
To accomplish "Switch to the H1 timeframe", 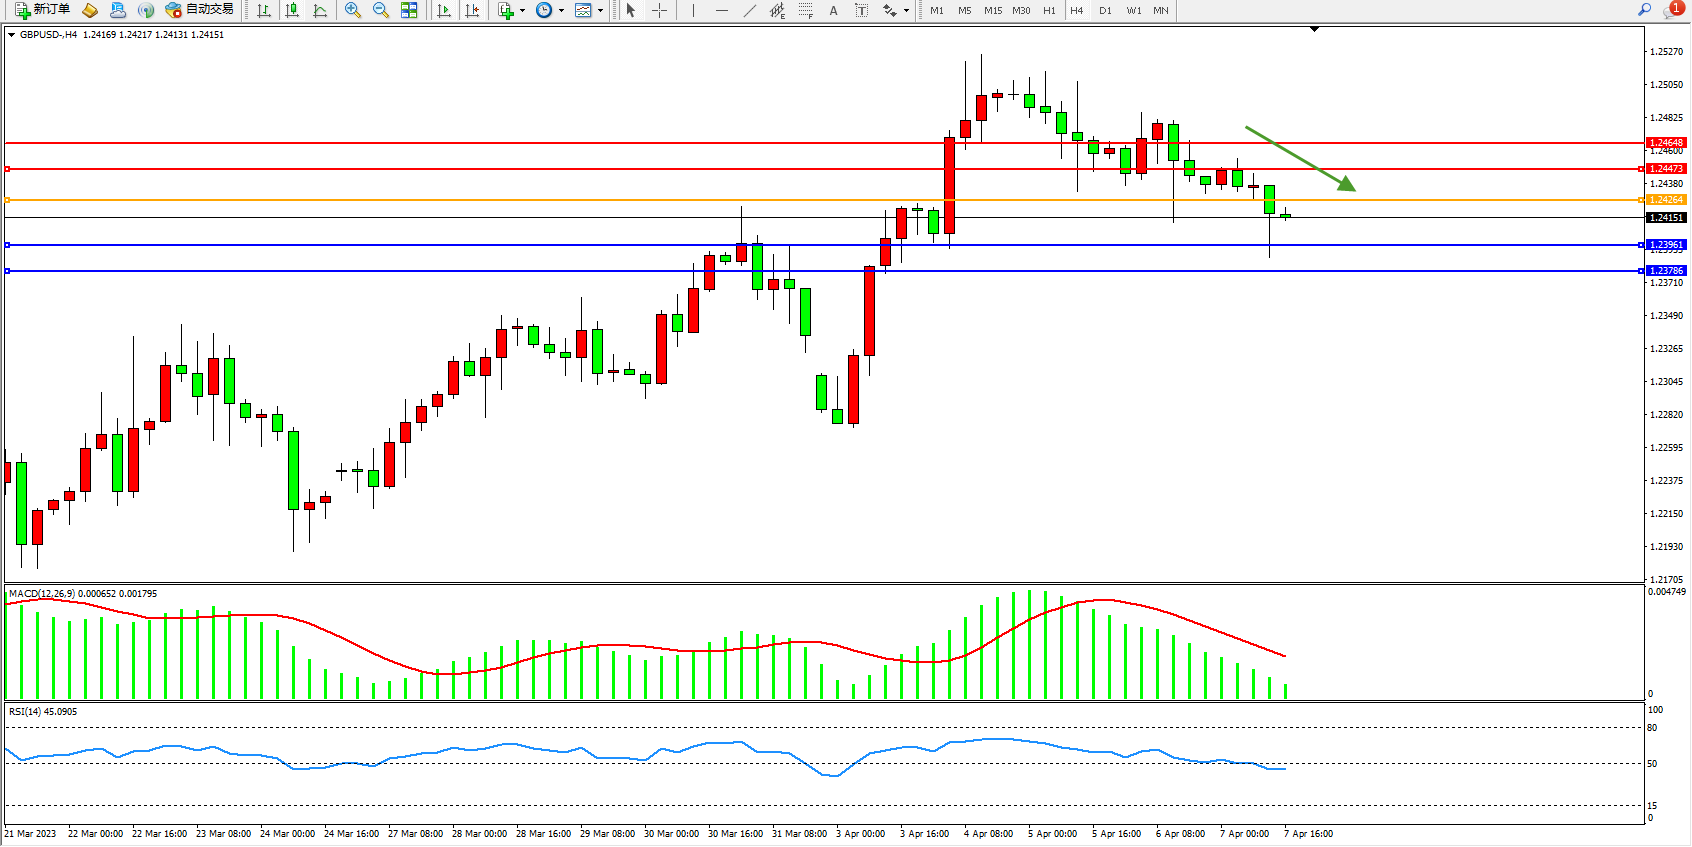I will tap(1049, 10).
